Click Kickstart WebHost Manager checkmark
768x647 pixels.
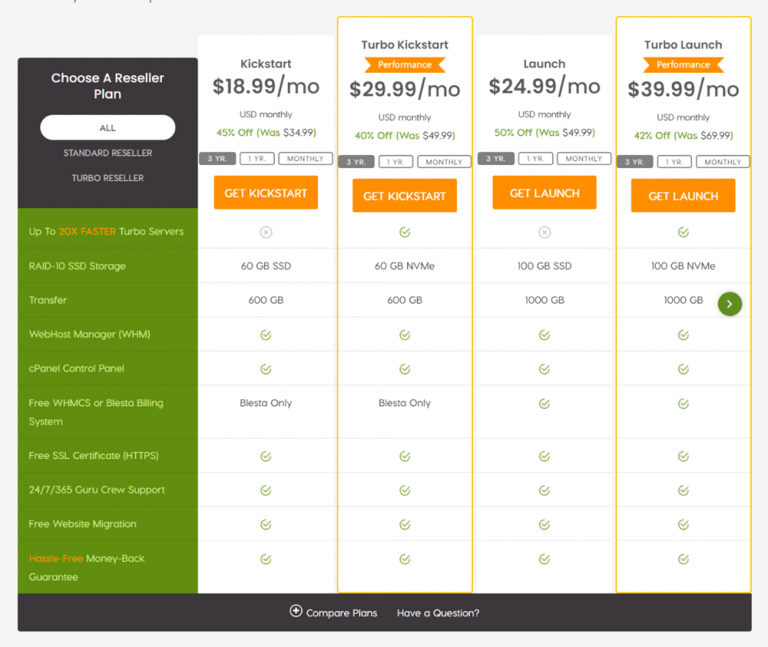(x=266, y=335)
